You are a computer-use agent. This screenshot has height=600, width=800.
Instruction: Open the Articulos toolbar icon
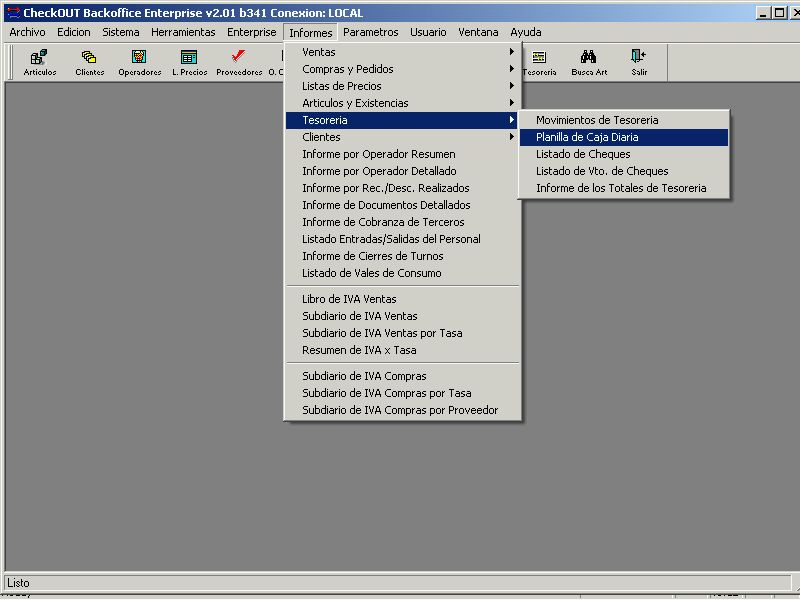(40, 62)
